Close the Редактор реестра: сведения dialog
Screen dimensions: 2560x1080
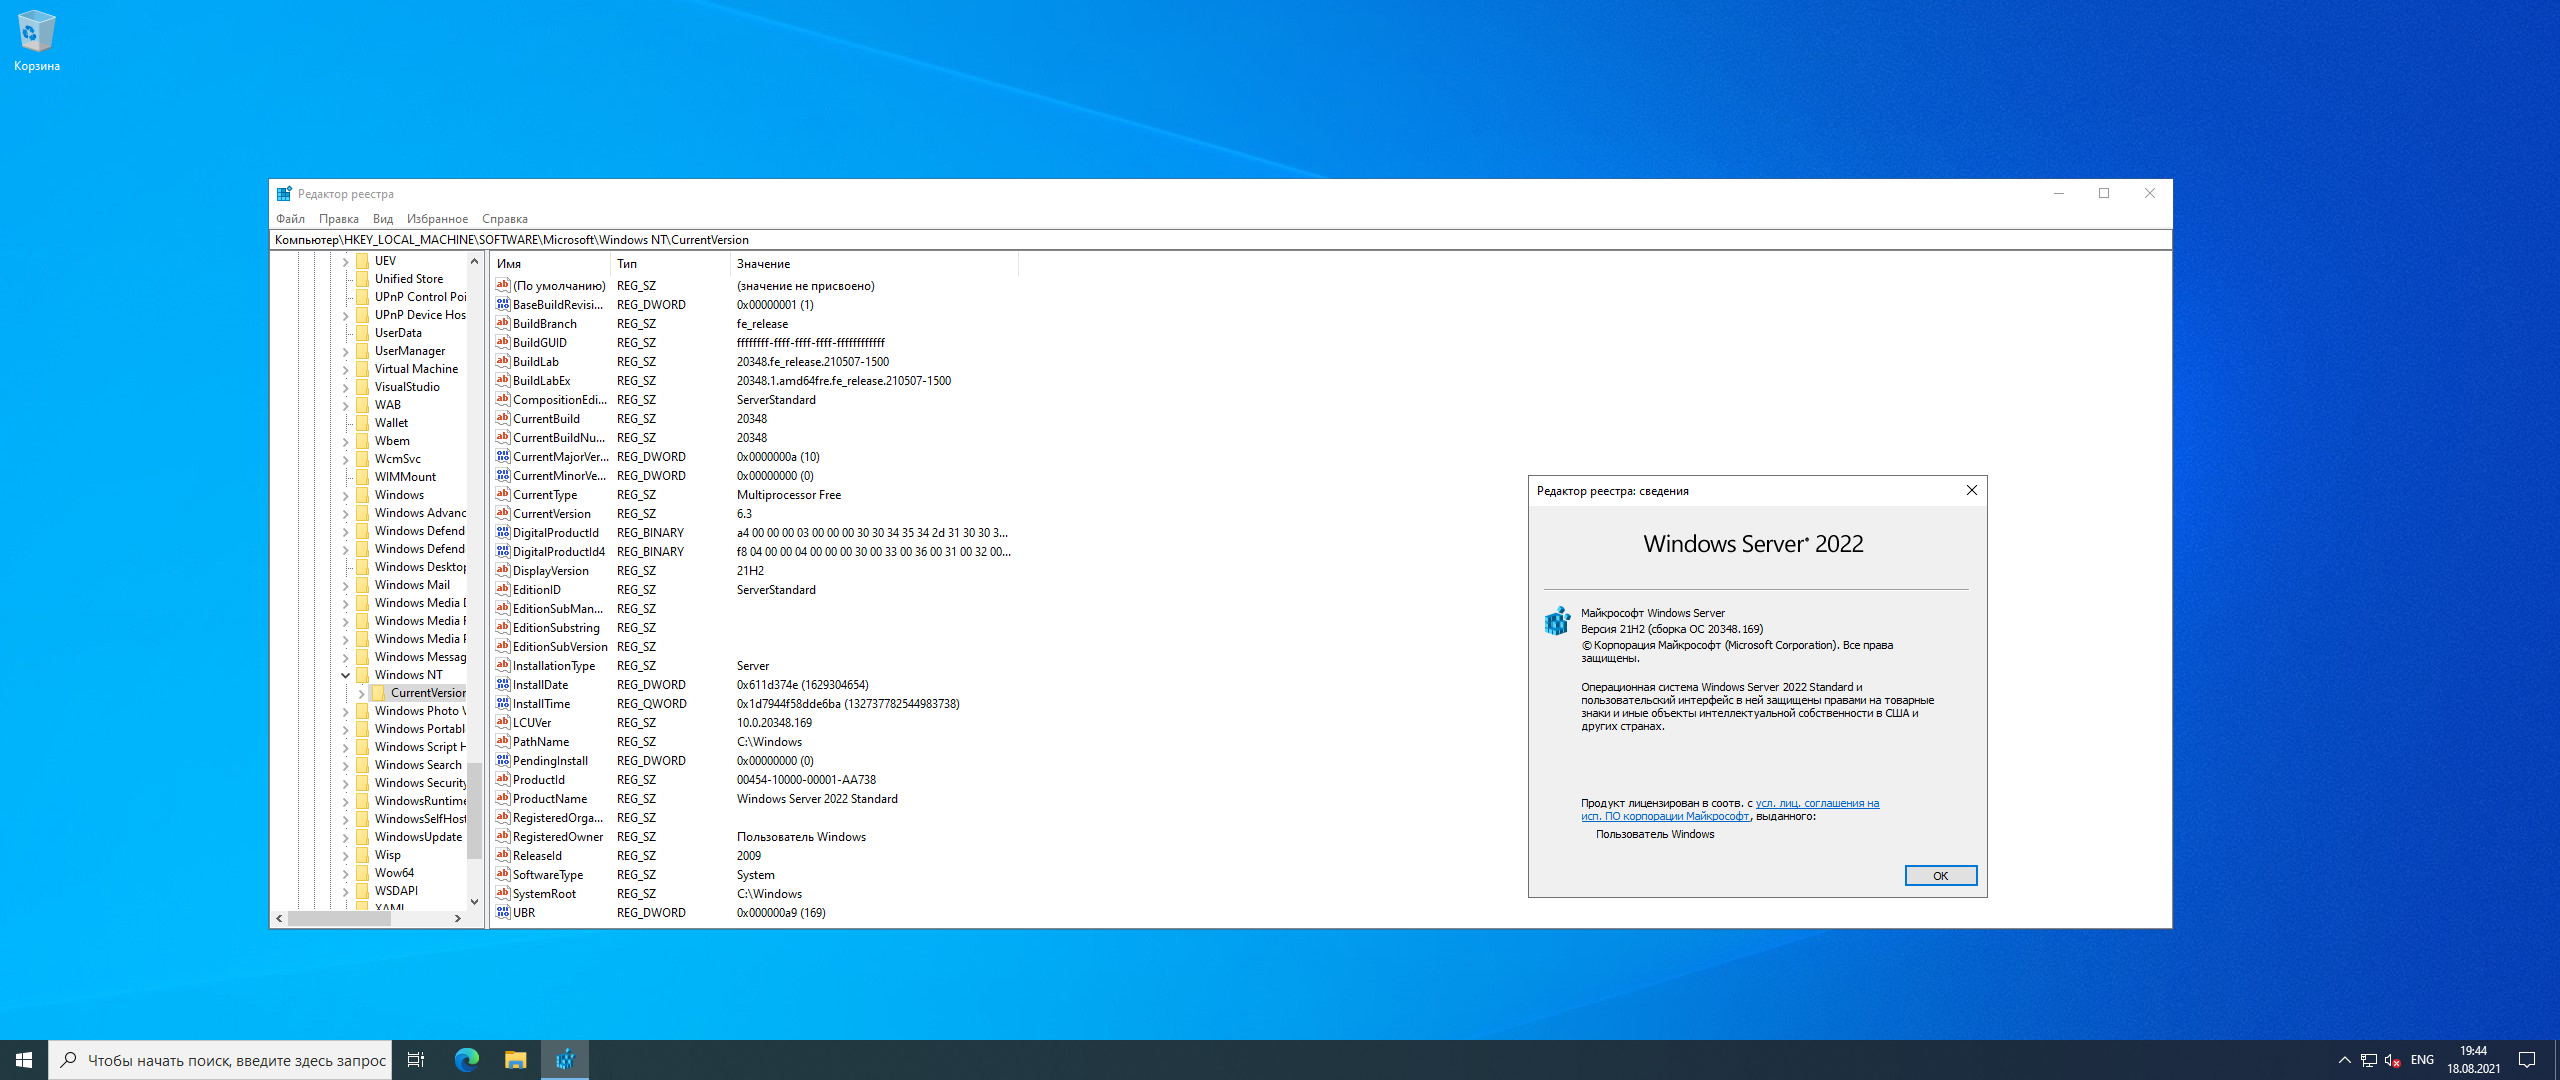point(1972,490)
